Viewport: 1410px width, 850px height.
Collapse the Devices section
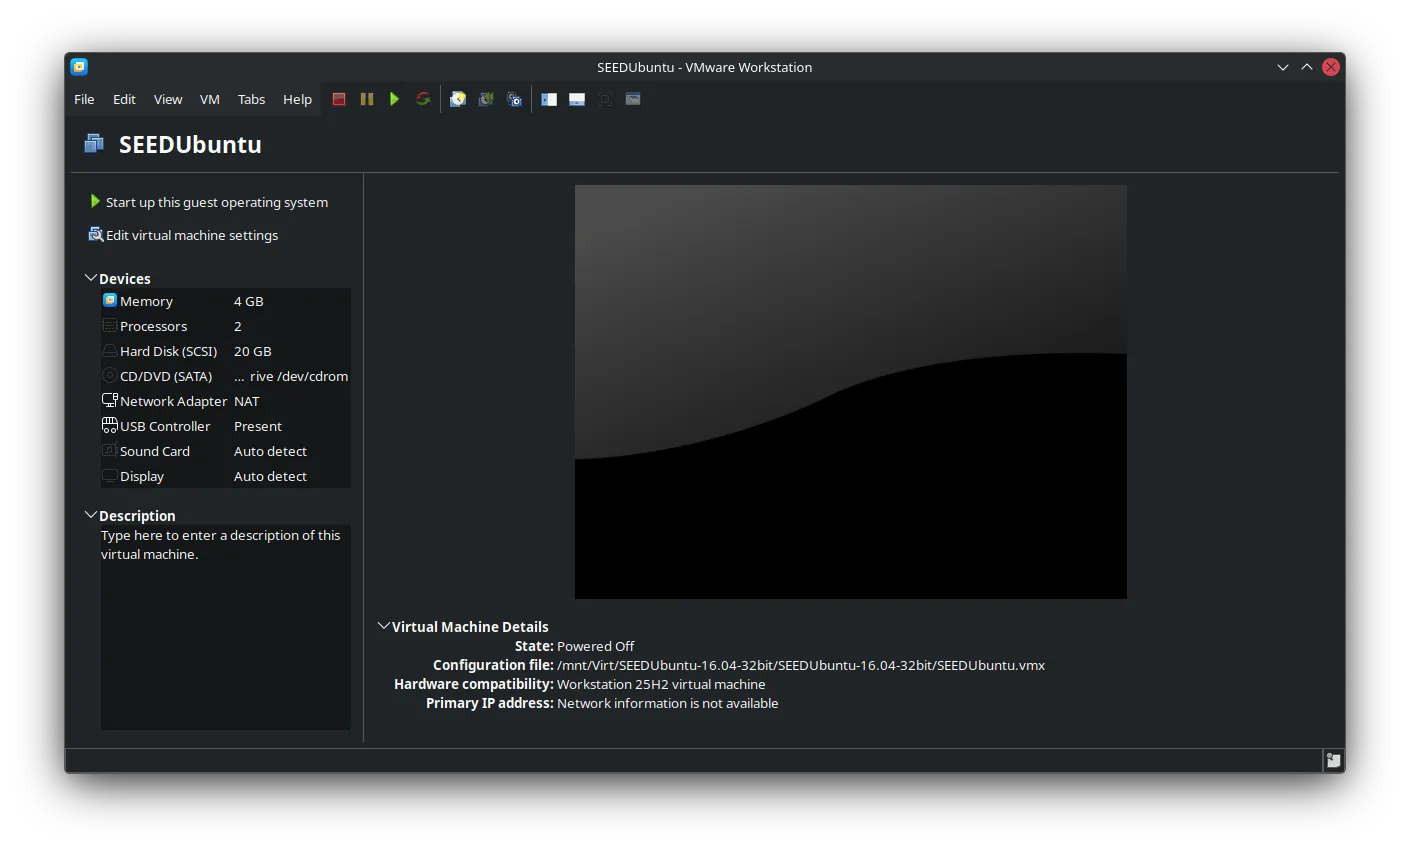(x=91, y=278)
